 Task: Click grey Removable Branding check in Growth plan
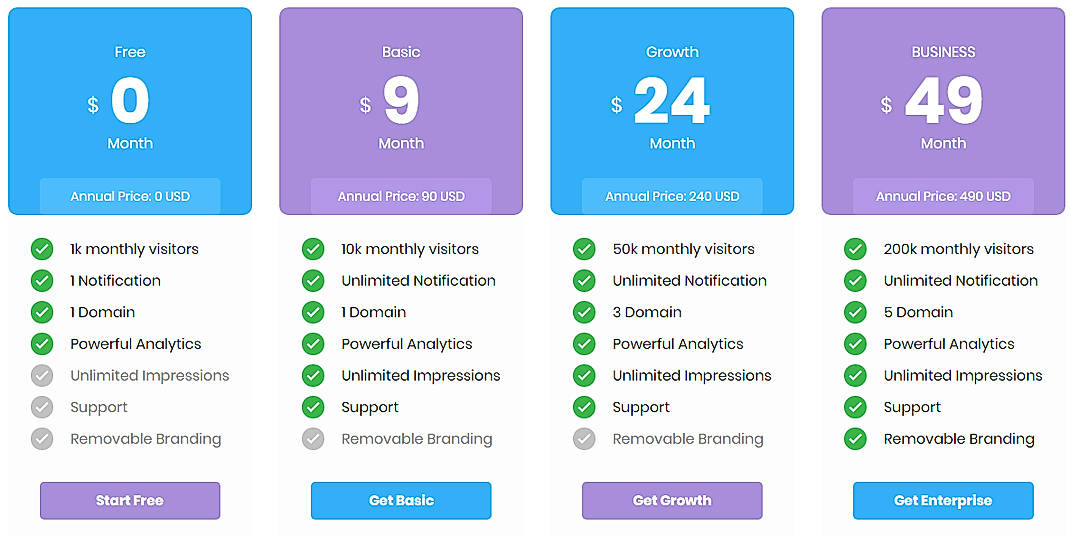point(584,439)
